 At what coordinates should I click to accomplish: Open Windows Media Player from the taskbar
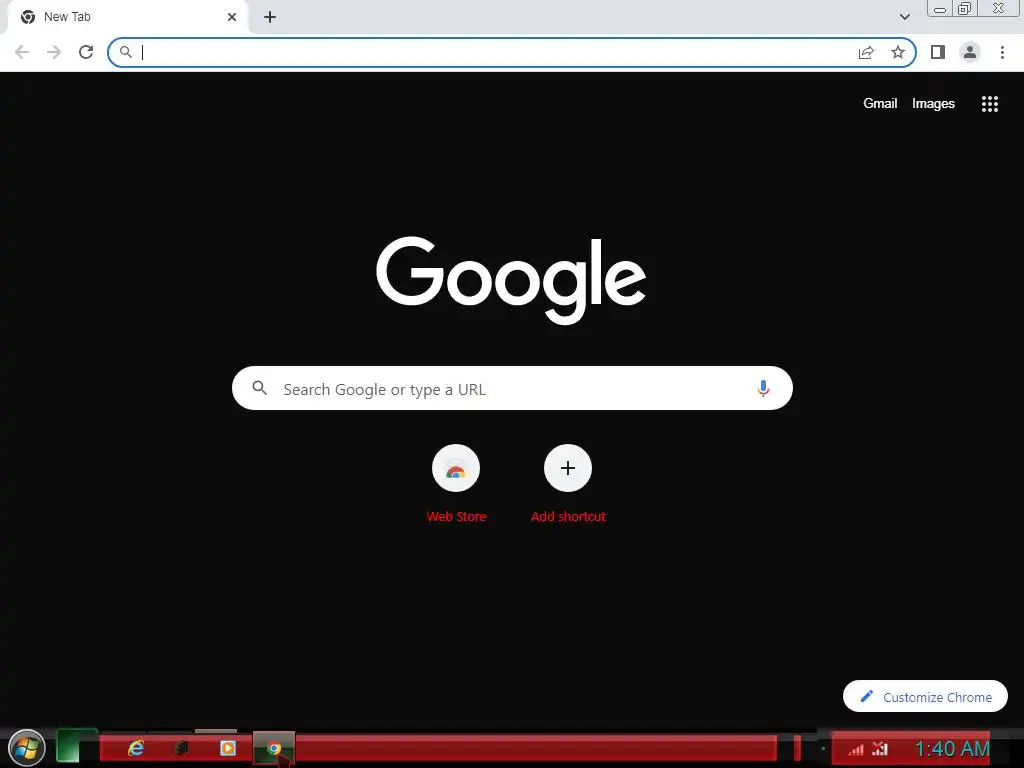pyautogui.click(x=228, y=748)
